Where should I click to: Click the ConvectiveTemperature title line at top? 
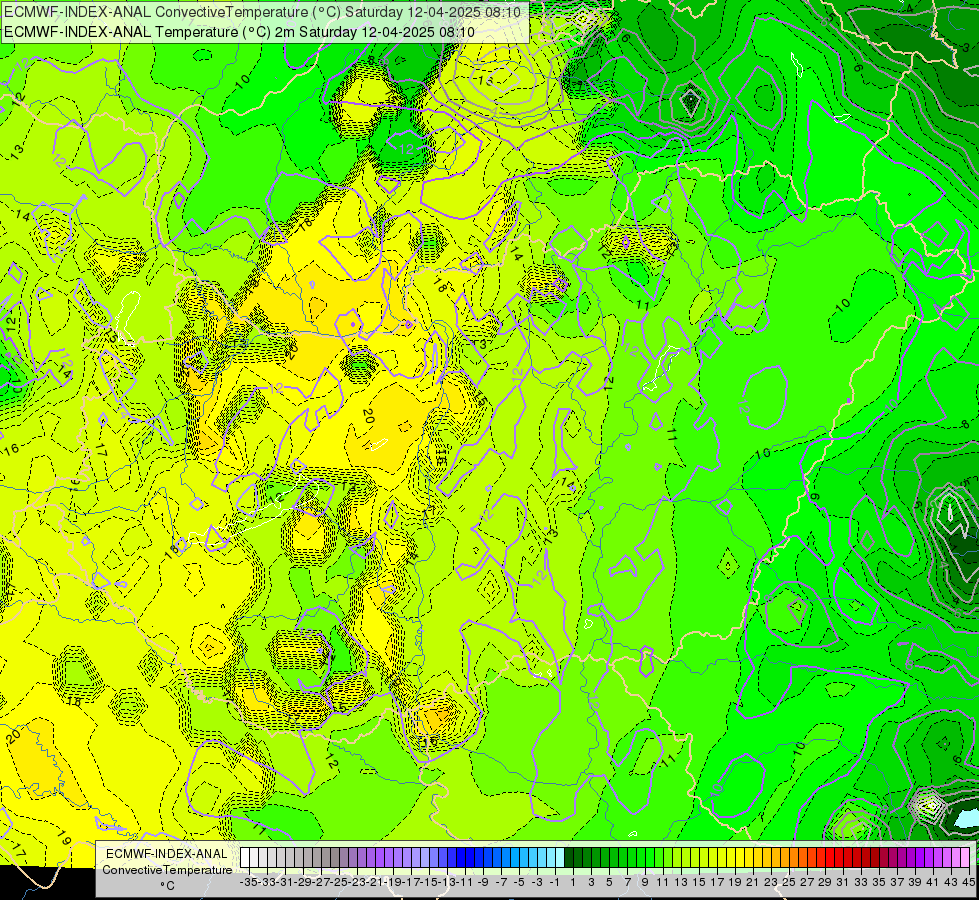pyautogui.click(x=262, y=12)
